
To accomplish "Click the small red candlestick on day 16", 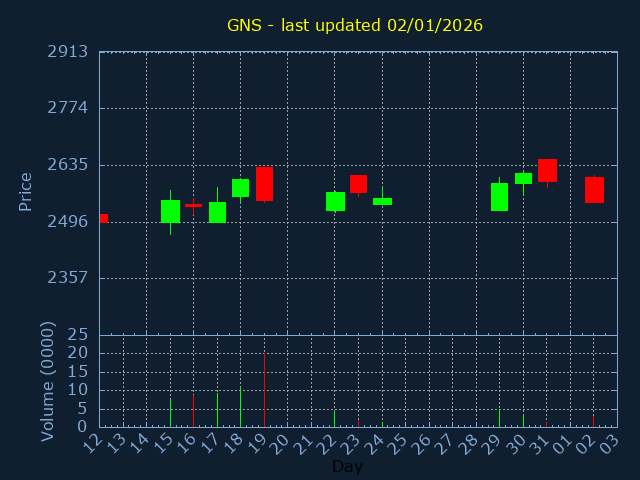I will pos(193,205).
